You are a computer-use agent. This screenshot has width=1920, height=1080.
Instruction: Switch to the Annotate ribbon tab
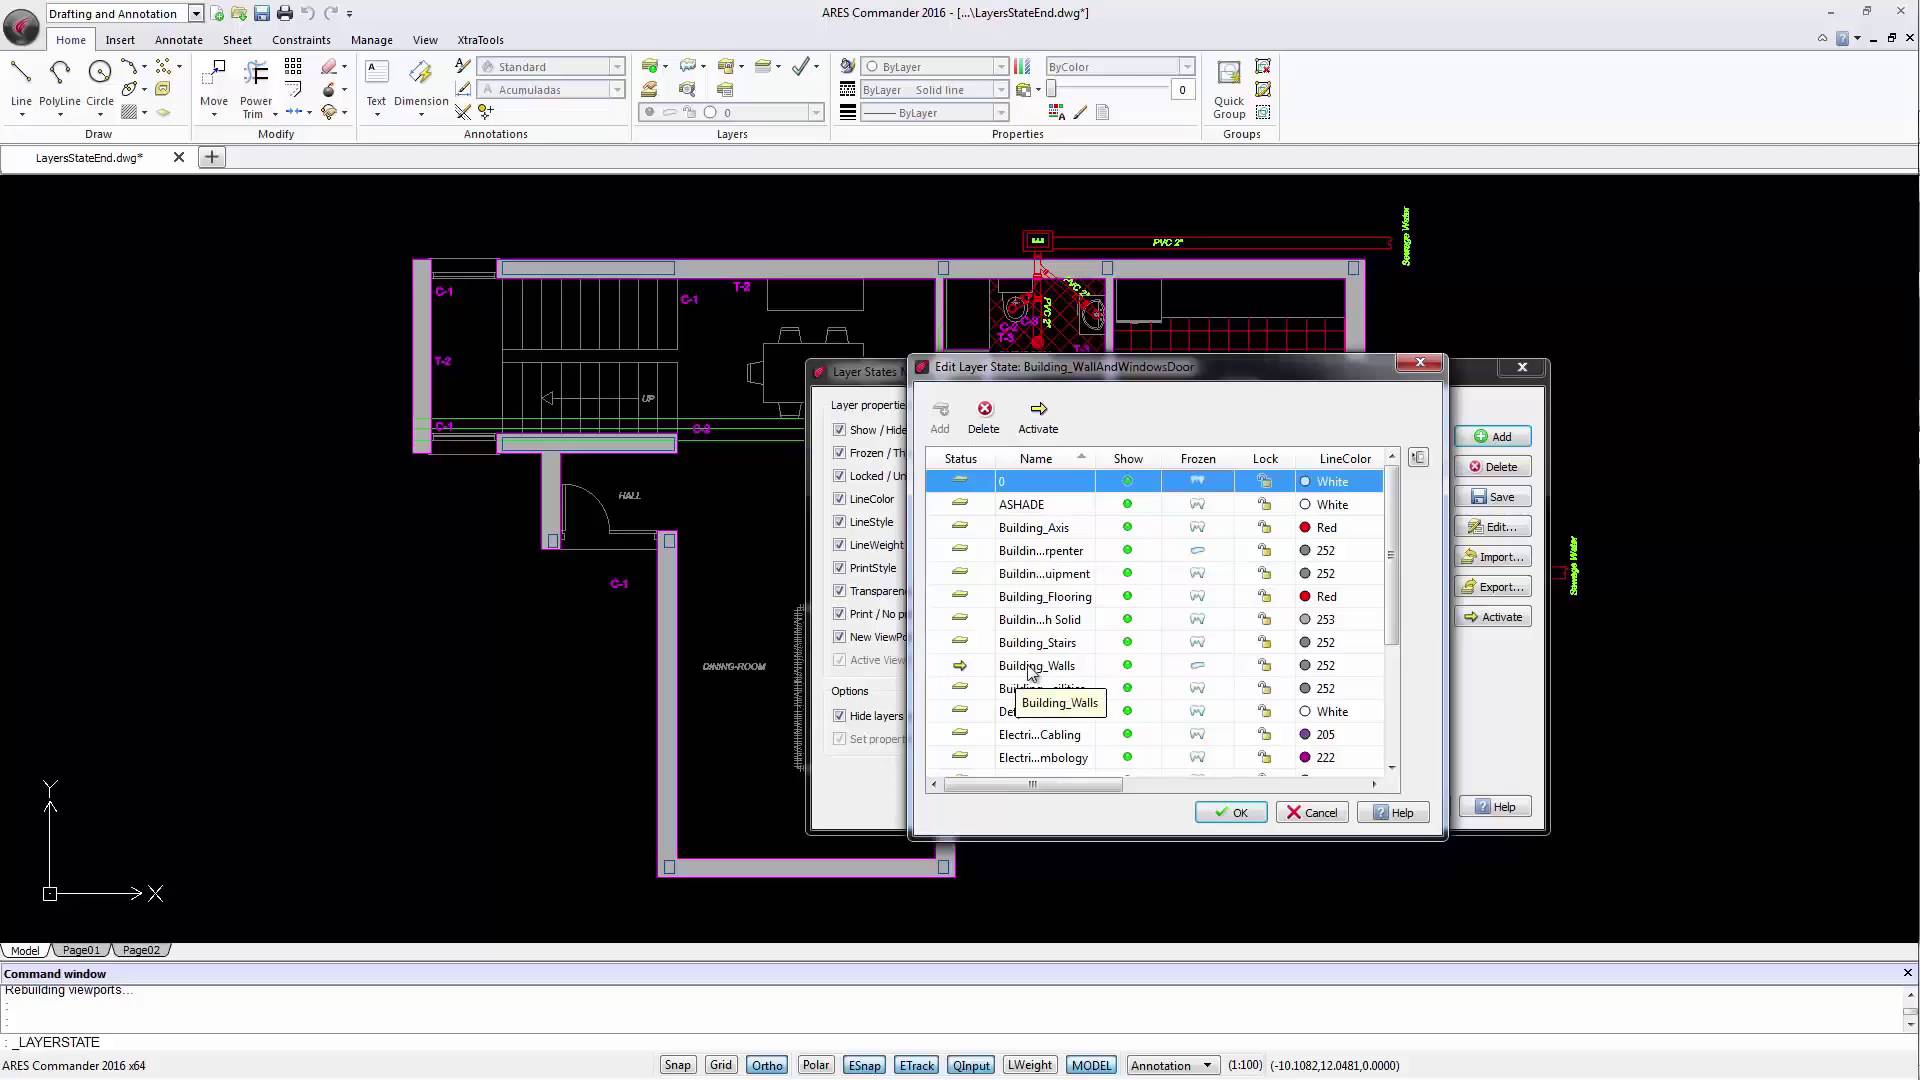179,40
